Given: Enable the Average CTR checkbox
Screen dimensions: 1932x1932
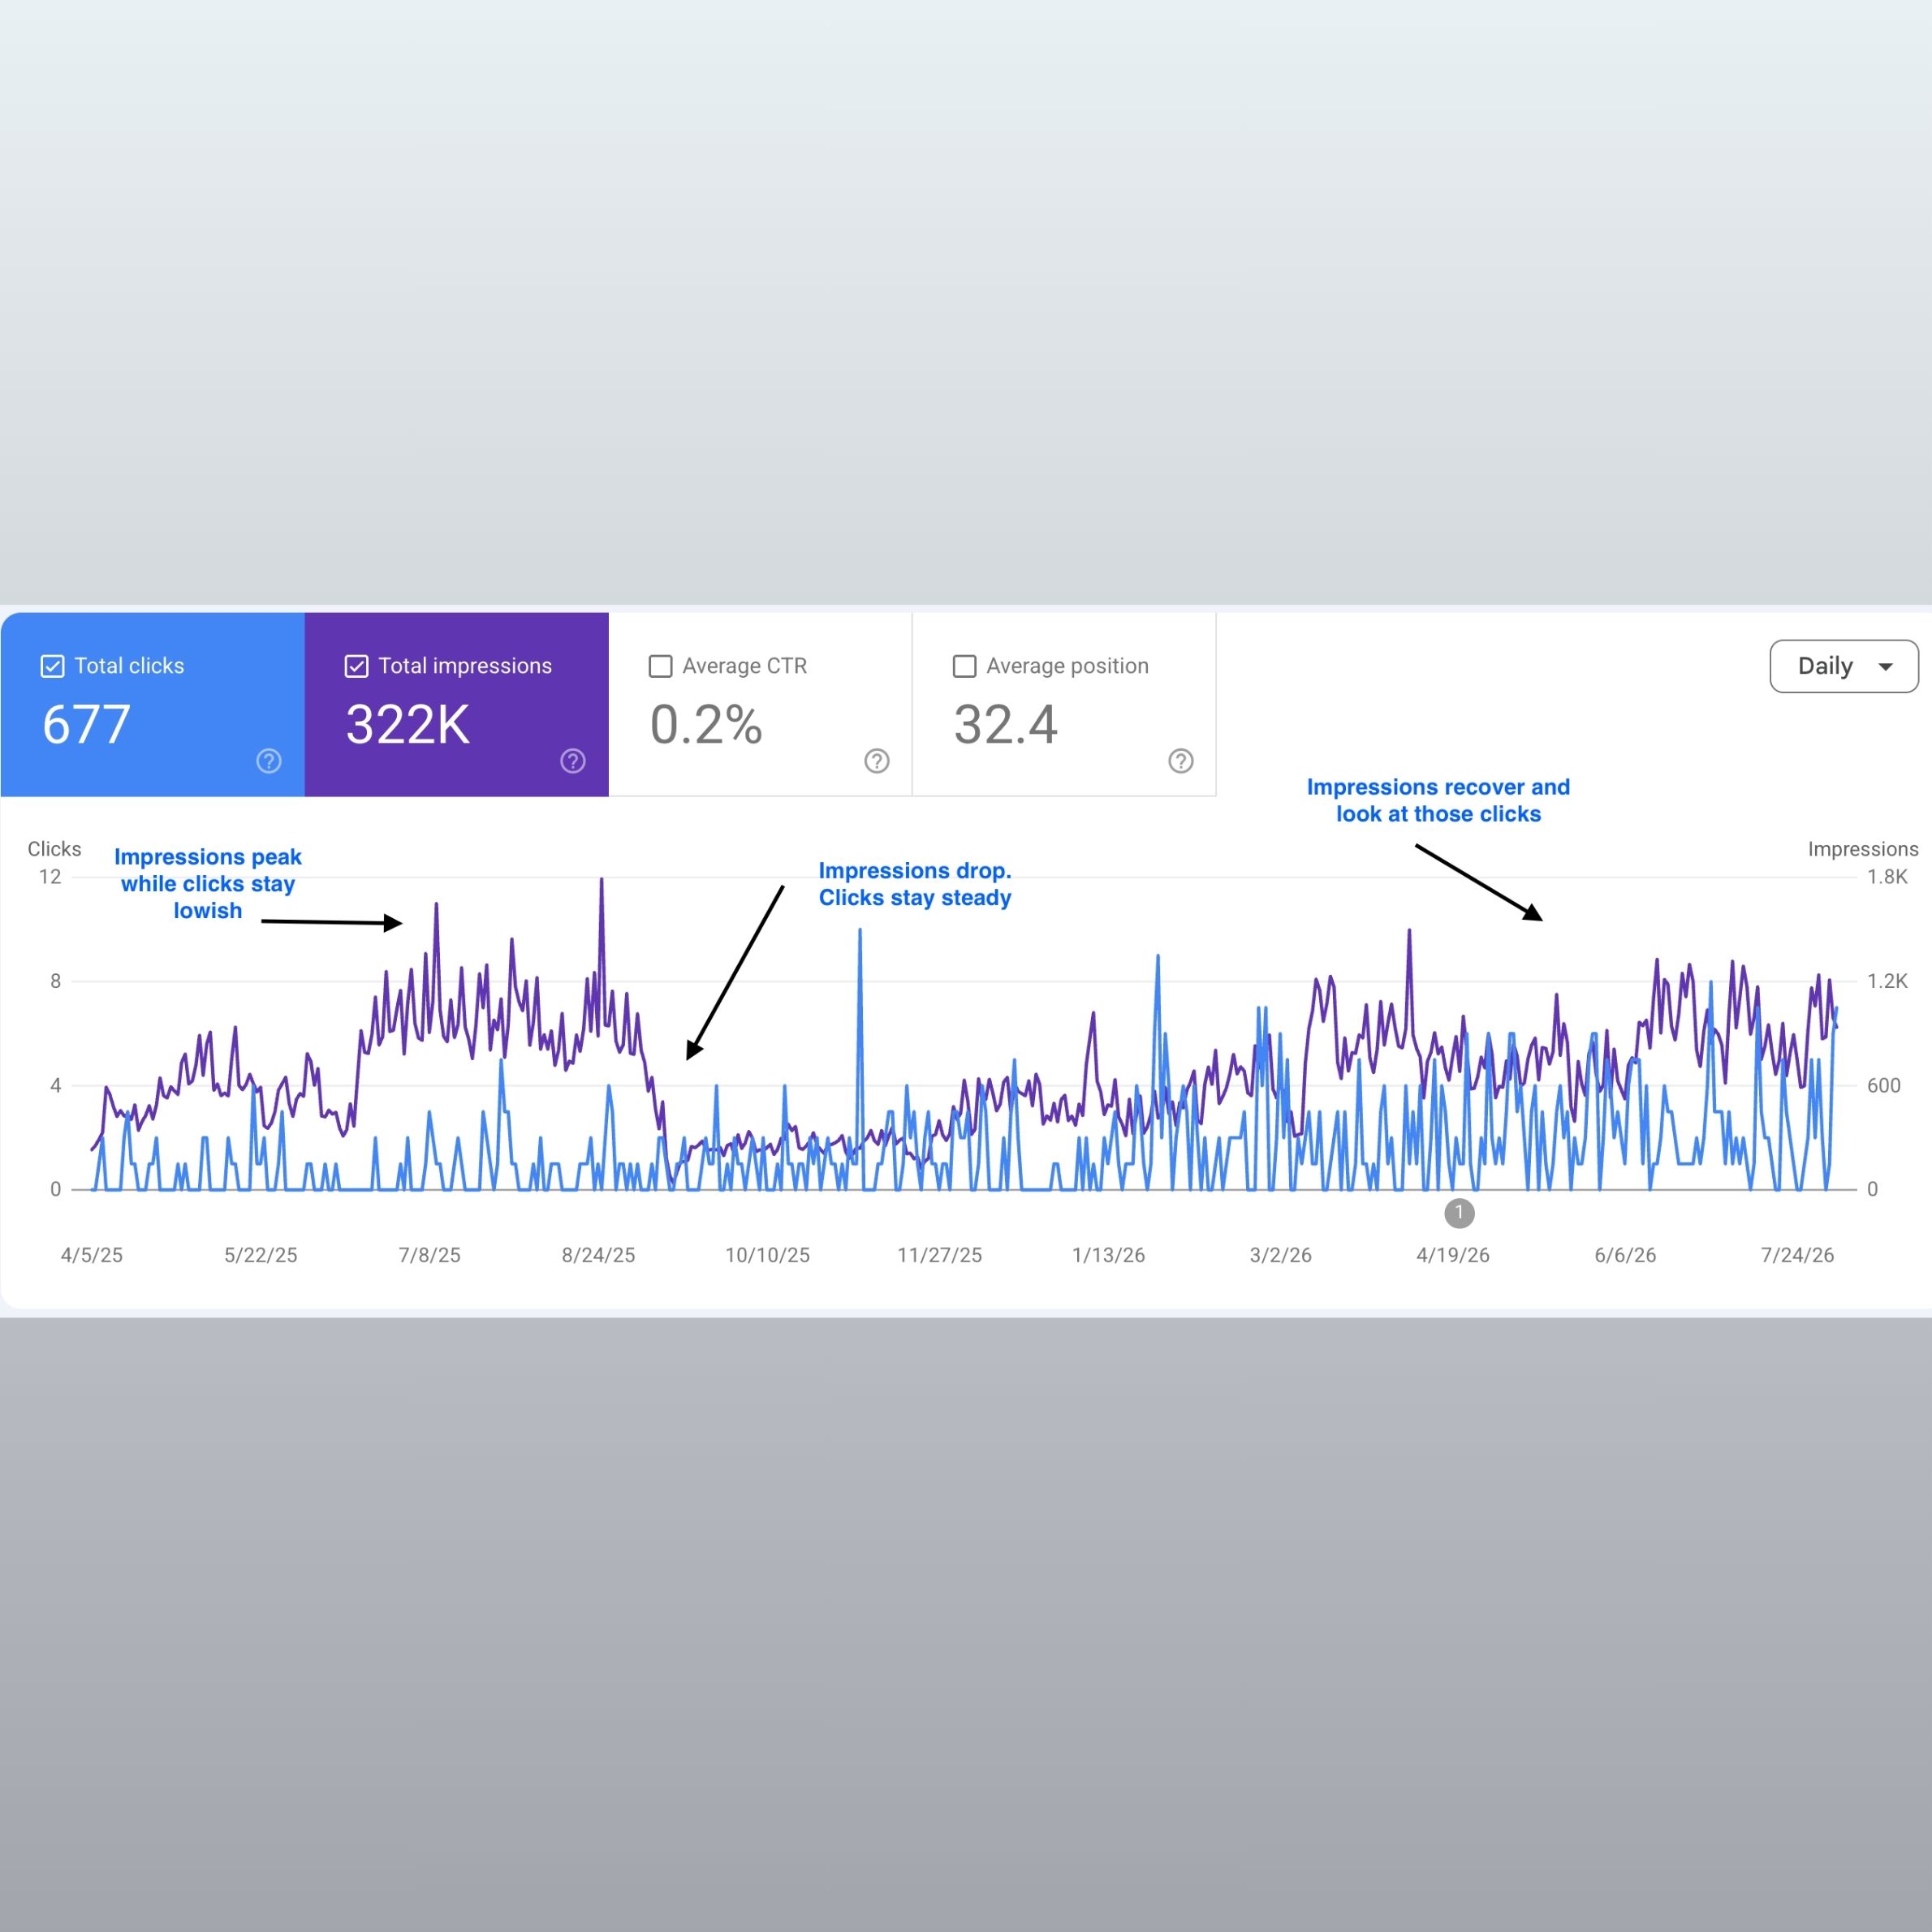Looking at the screenshot, I should pos(660,666).
